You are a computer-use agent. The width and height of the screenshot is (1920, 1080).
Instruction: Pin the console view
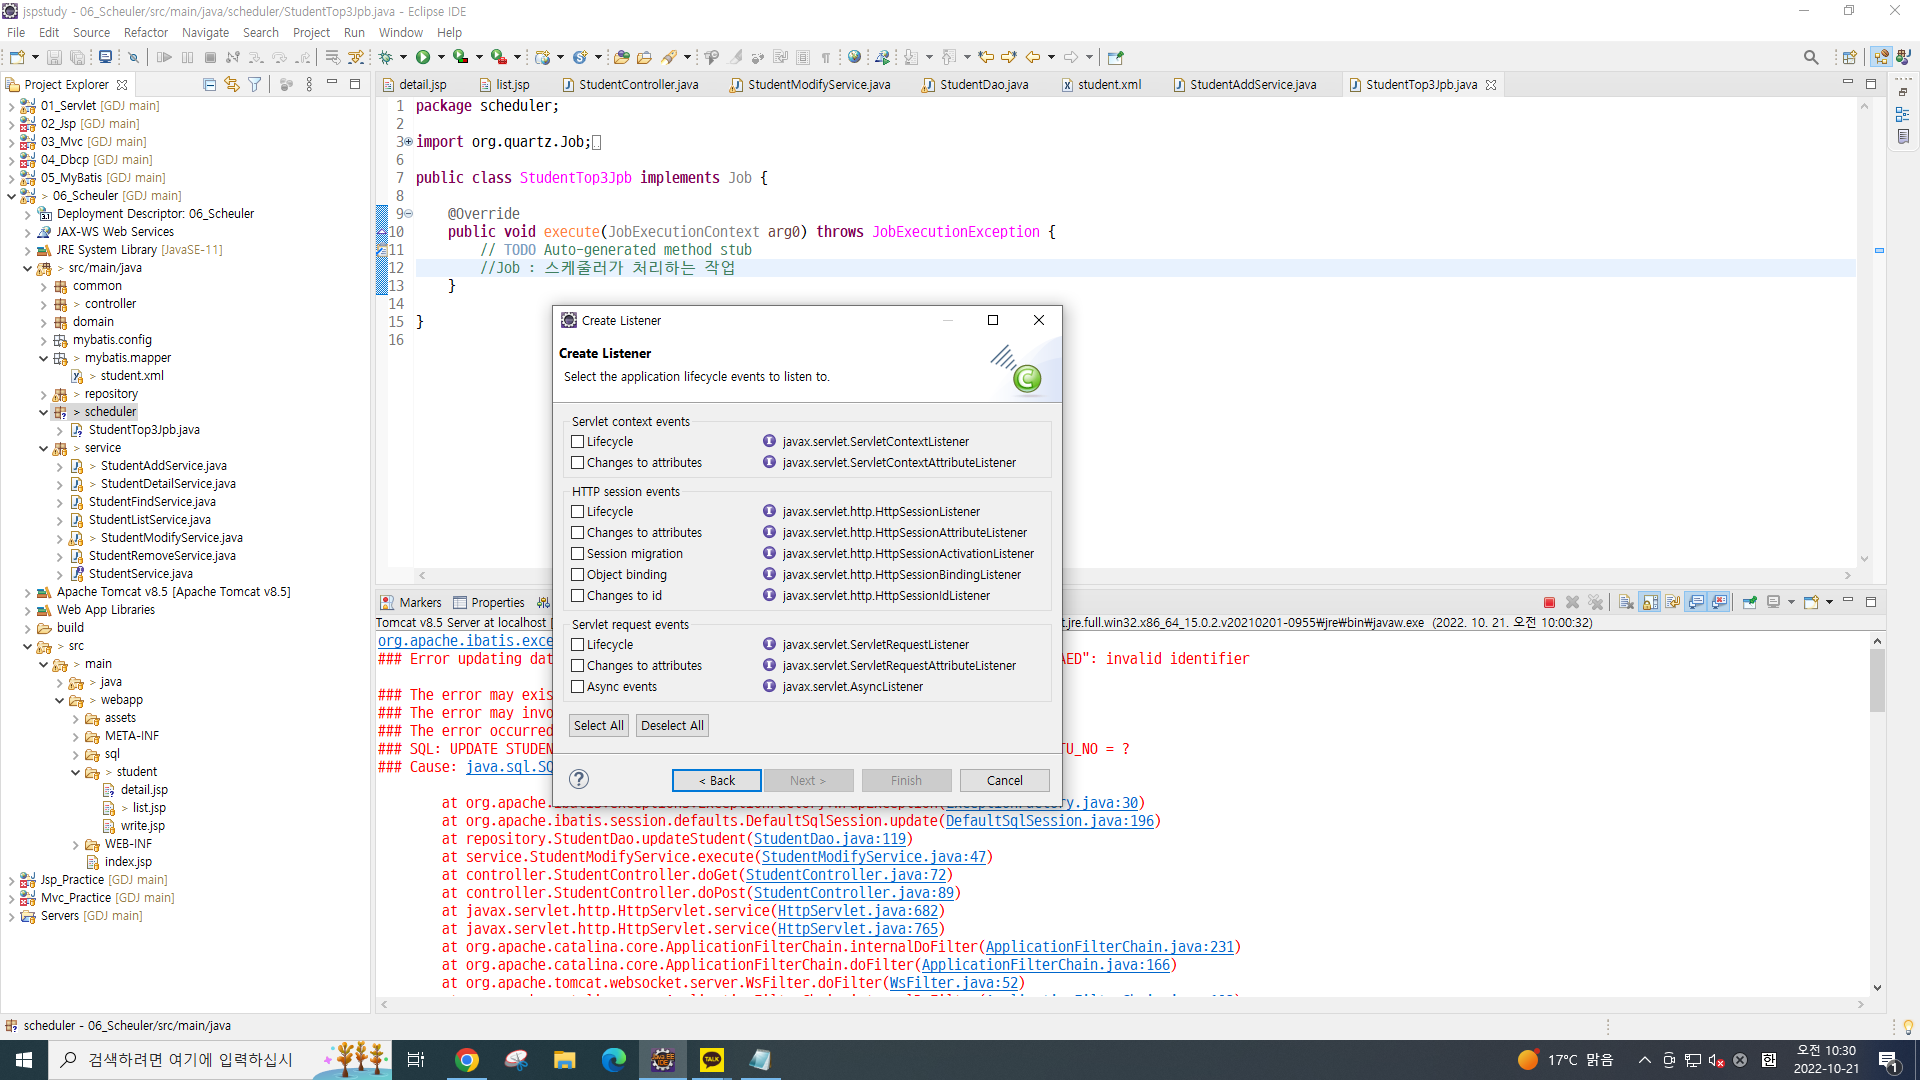pyautogui.click(x=1749, y=602)
